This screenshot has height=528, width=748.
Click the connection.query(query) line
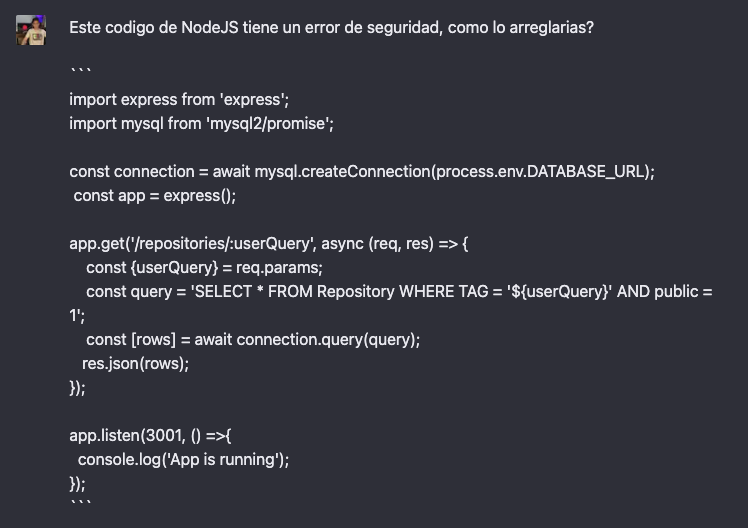pos(253,340)
